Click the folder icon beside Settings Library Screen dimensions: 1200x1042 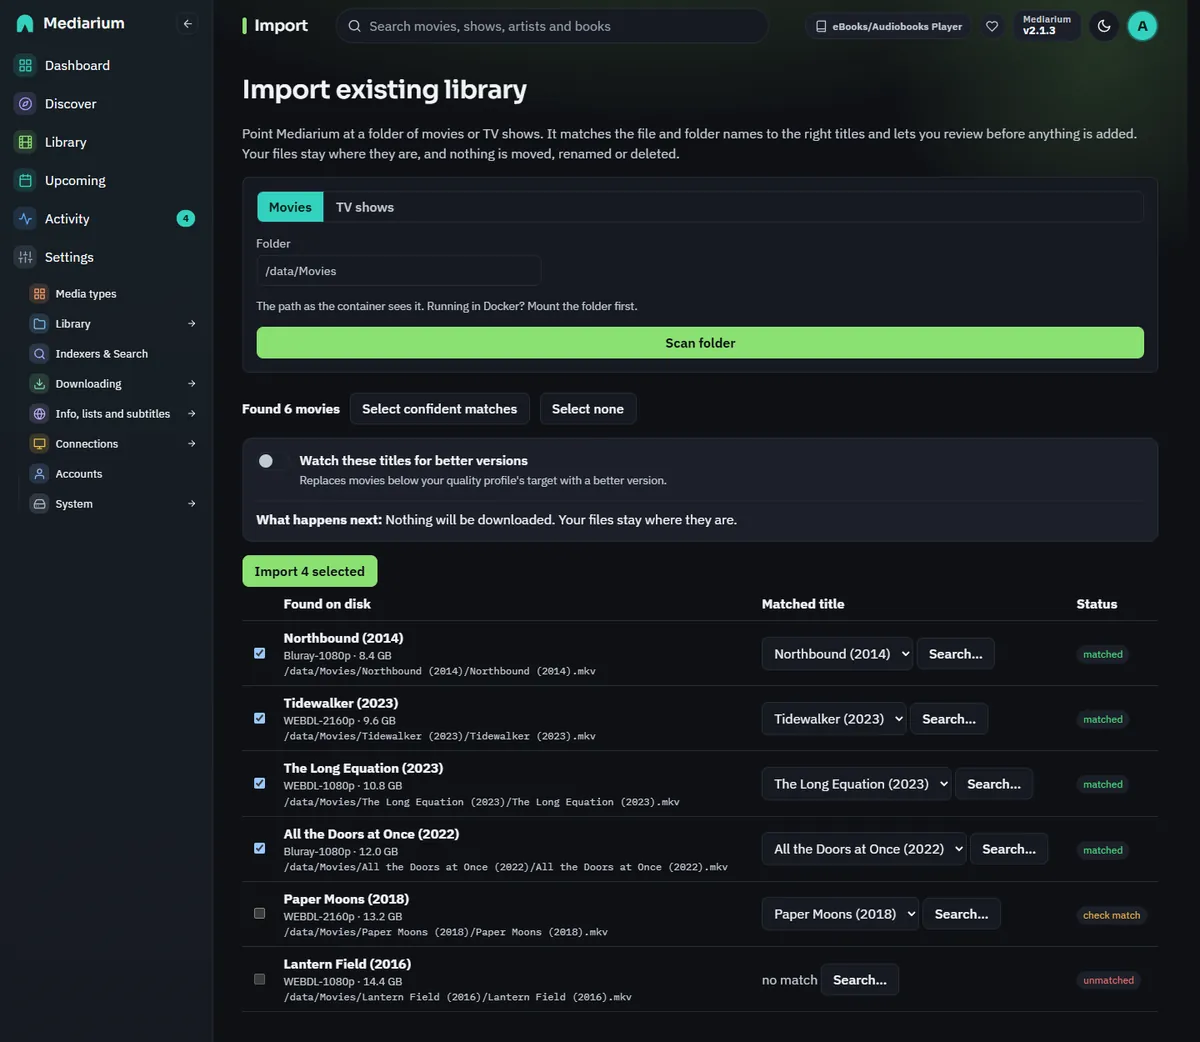pos(39,324)
